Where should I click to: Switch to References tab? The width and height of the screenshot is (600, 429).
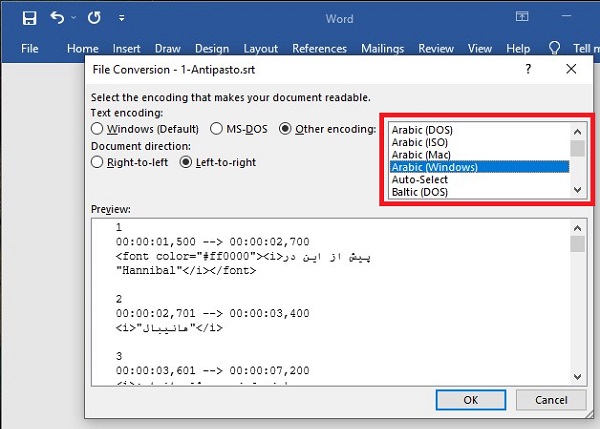(320, 49)
